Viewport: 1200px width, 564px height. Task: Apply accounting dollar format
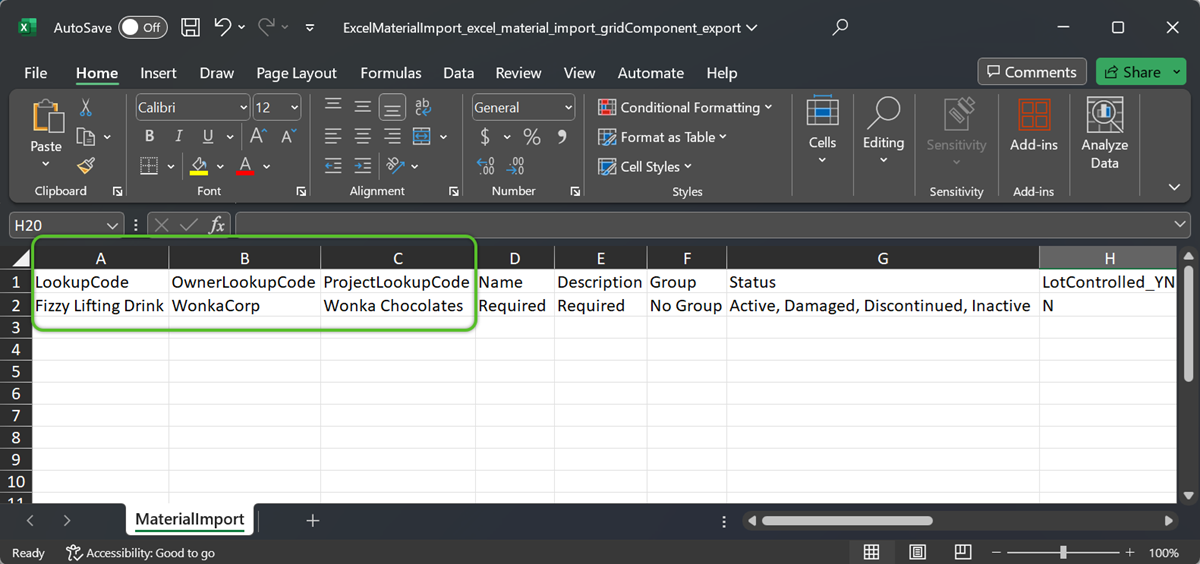[485, 137]
